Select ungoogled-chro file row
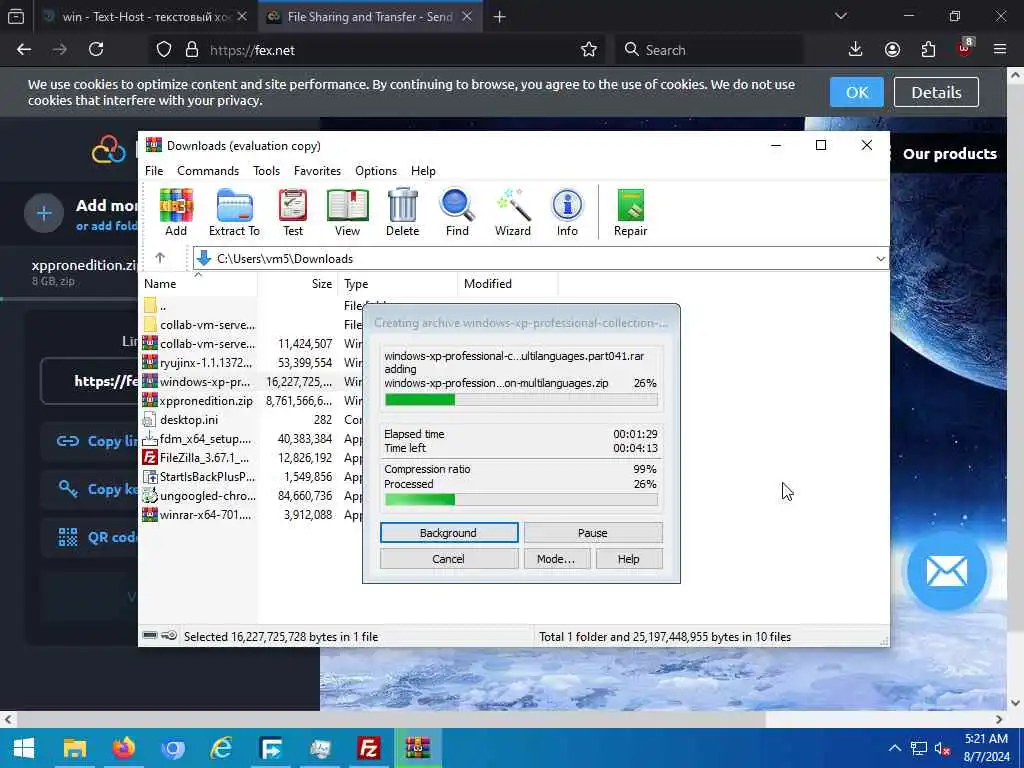 click(251, 496)
